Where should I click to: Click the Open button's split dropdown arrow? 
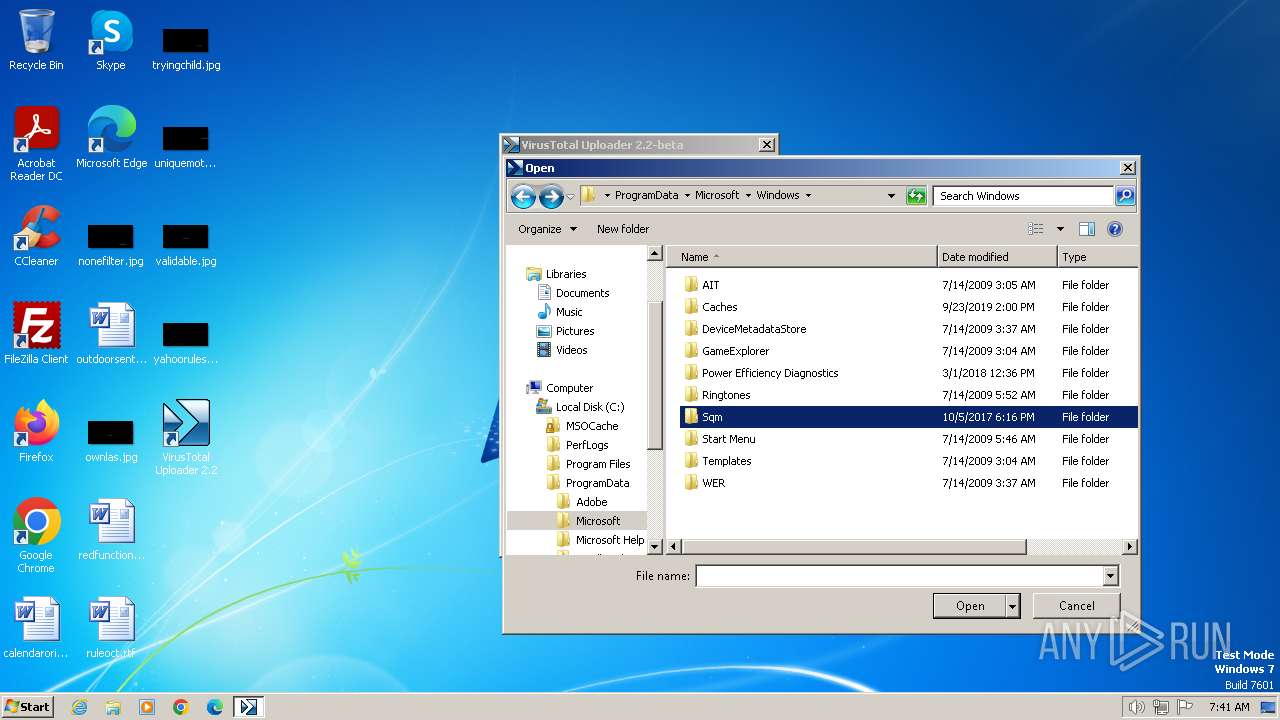(1012, 606)
